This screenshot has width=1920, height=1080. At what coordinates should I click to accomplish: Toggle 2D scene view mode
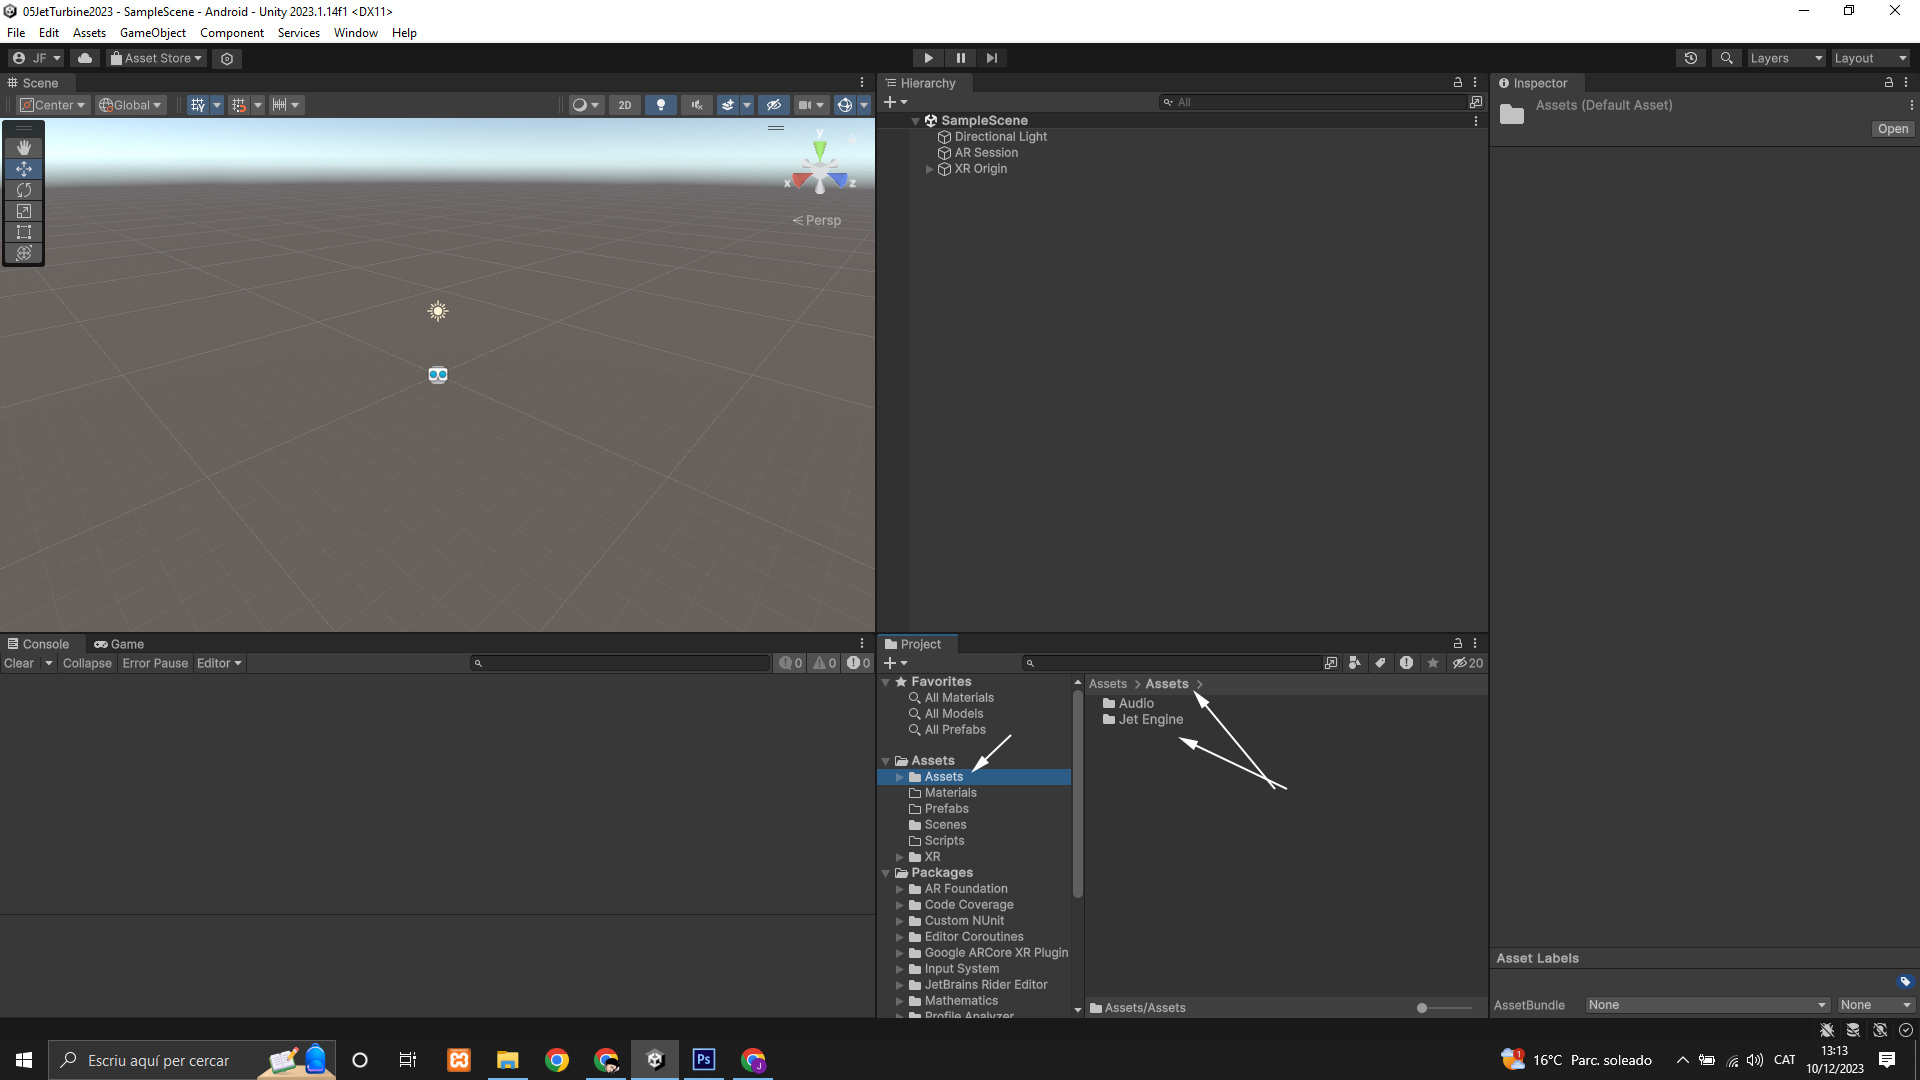click(x=625, y=105)
